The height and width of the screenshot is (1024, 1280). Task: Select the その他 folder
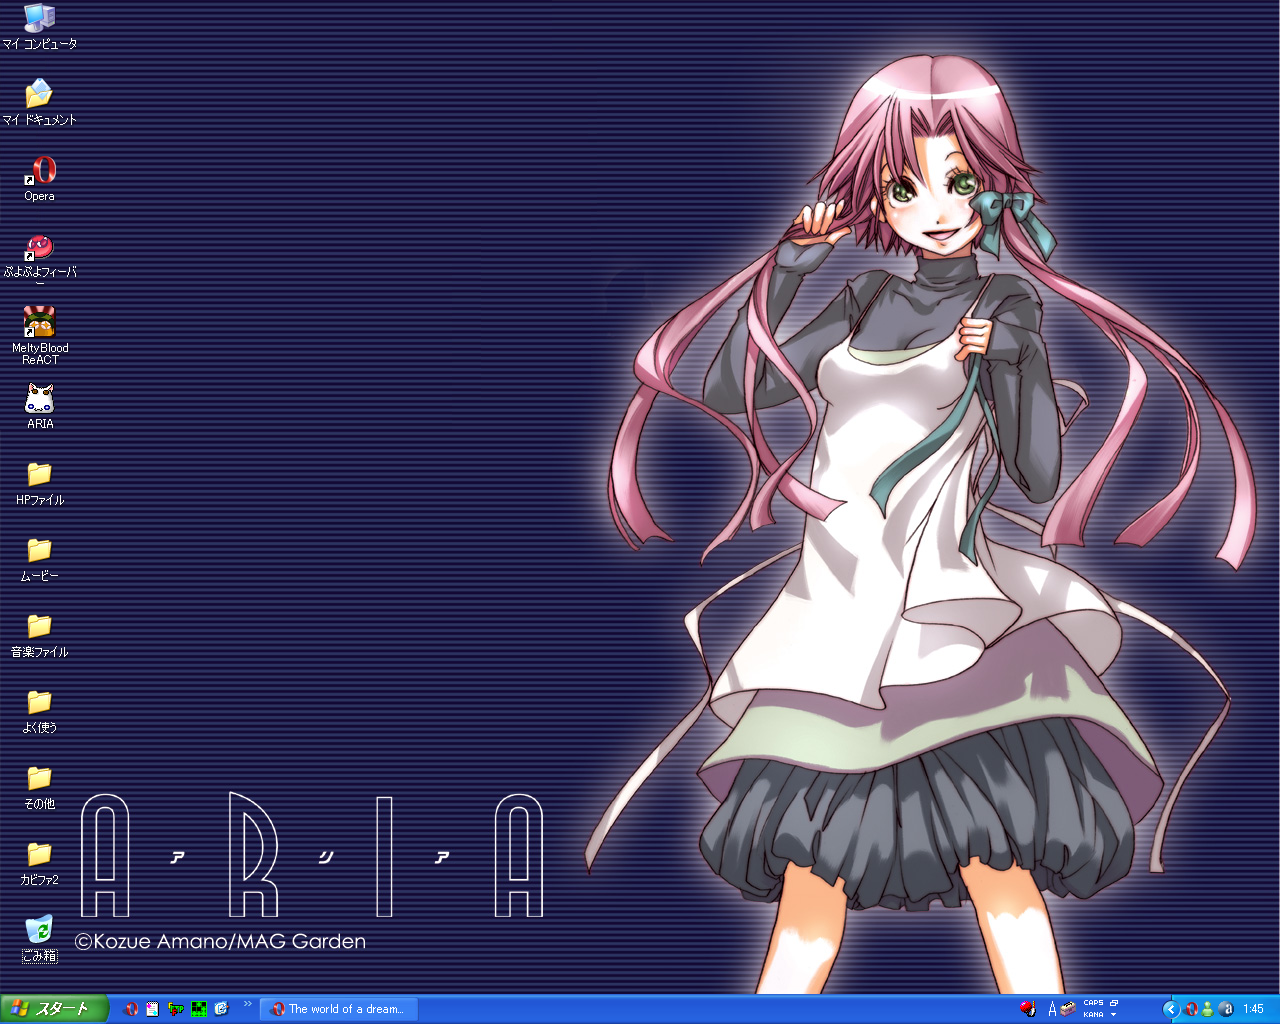click(x=40, y=787)
